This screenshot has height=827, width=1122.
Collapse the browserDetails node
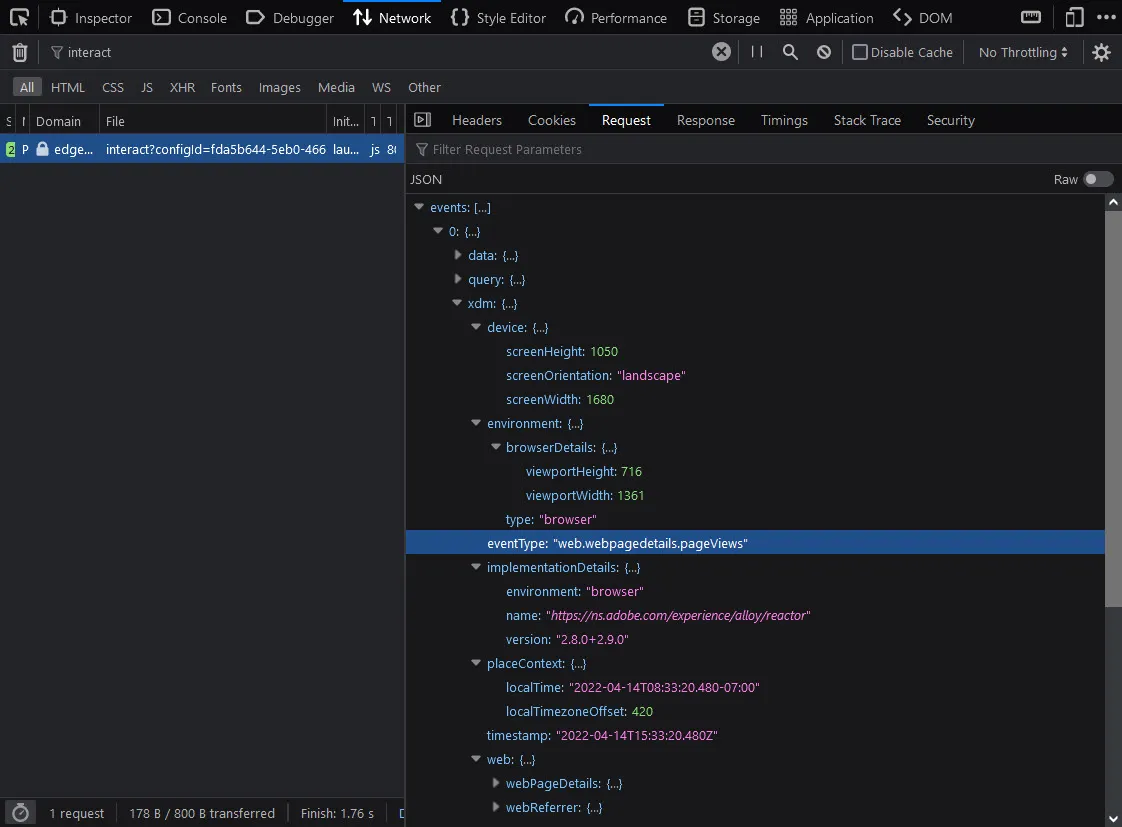click(x=496, y=447)
